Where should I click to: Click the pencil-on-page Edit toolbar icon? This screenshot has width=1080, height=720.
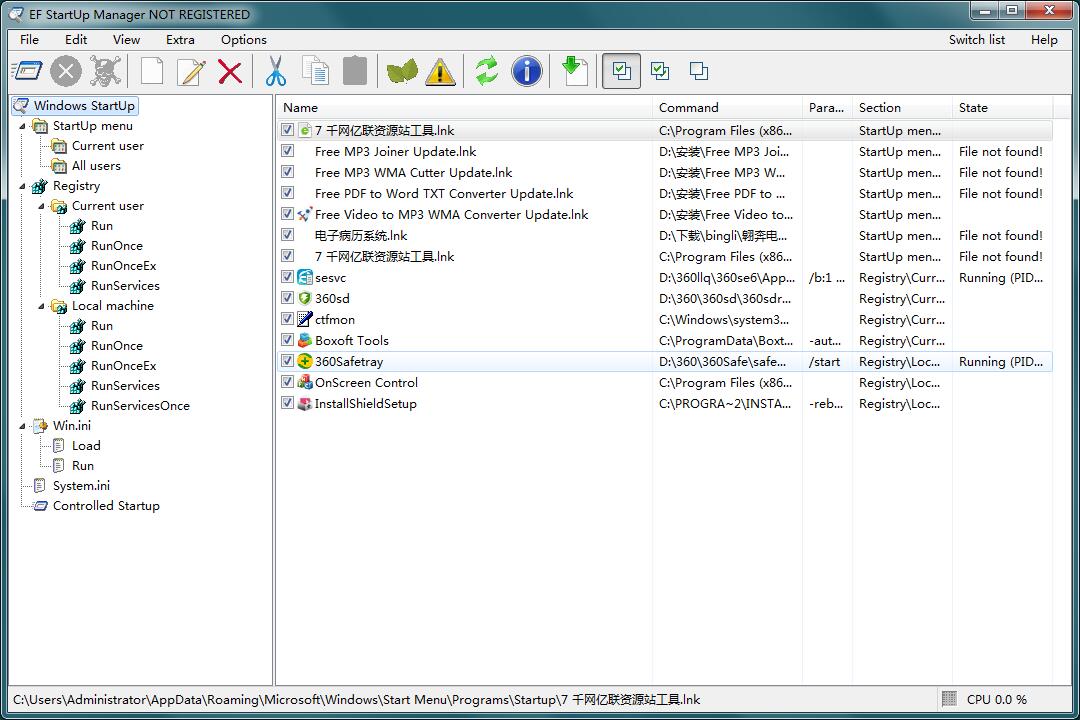click(x=191, y=71)
